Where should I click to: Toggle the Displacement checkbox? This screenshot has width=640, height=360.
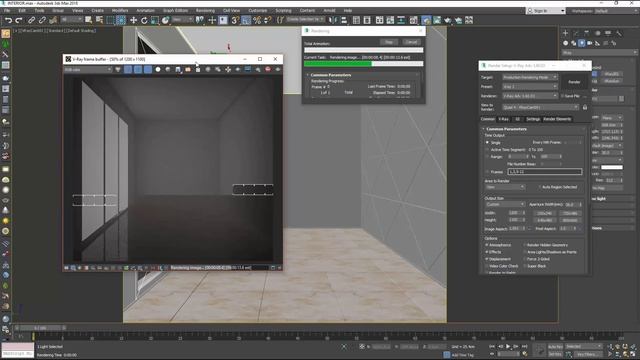point(487,259)
